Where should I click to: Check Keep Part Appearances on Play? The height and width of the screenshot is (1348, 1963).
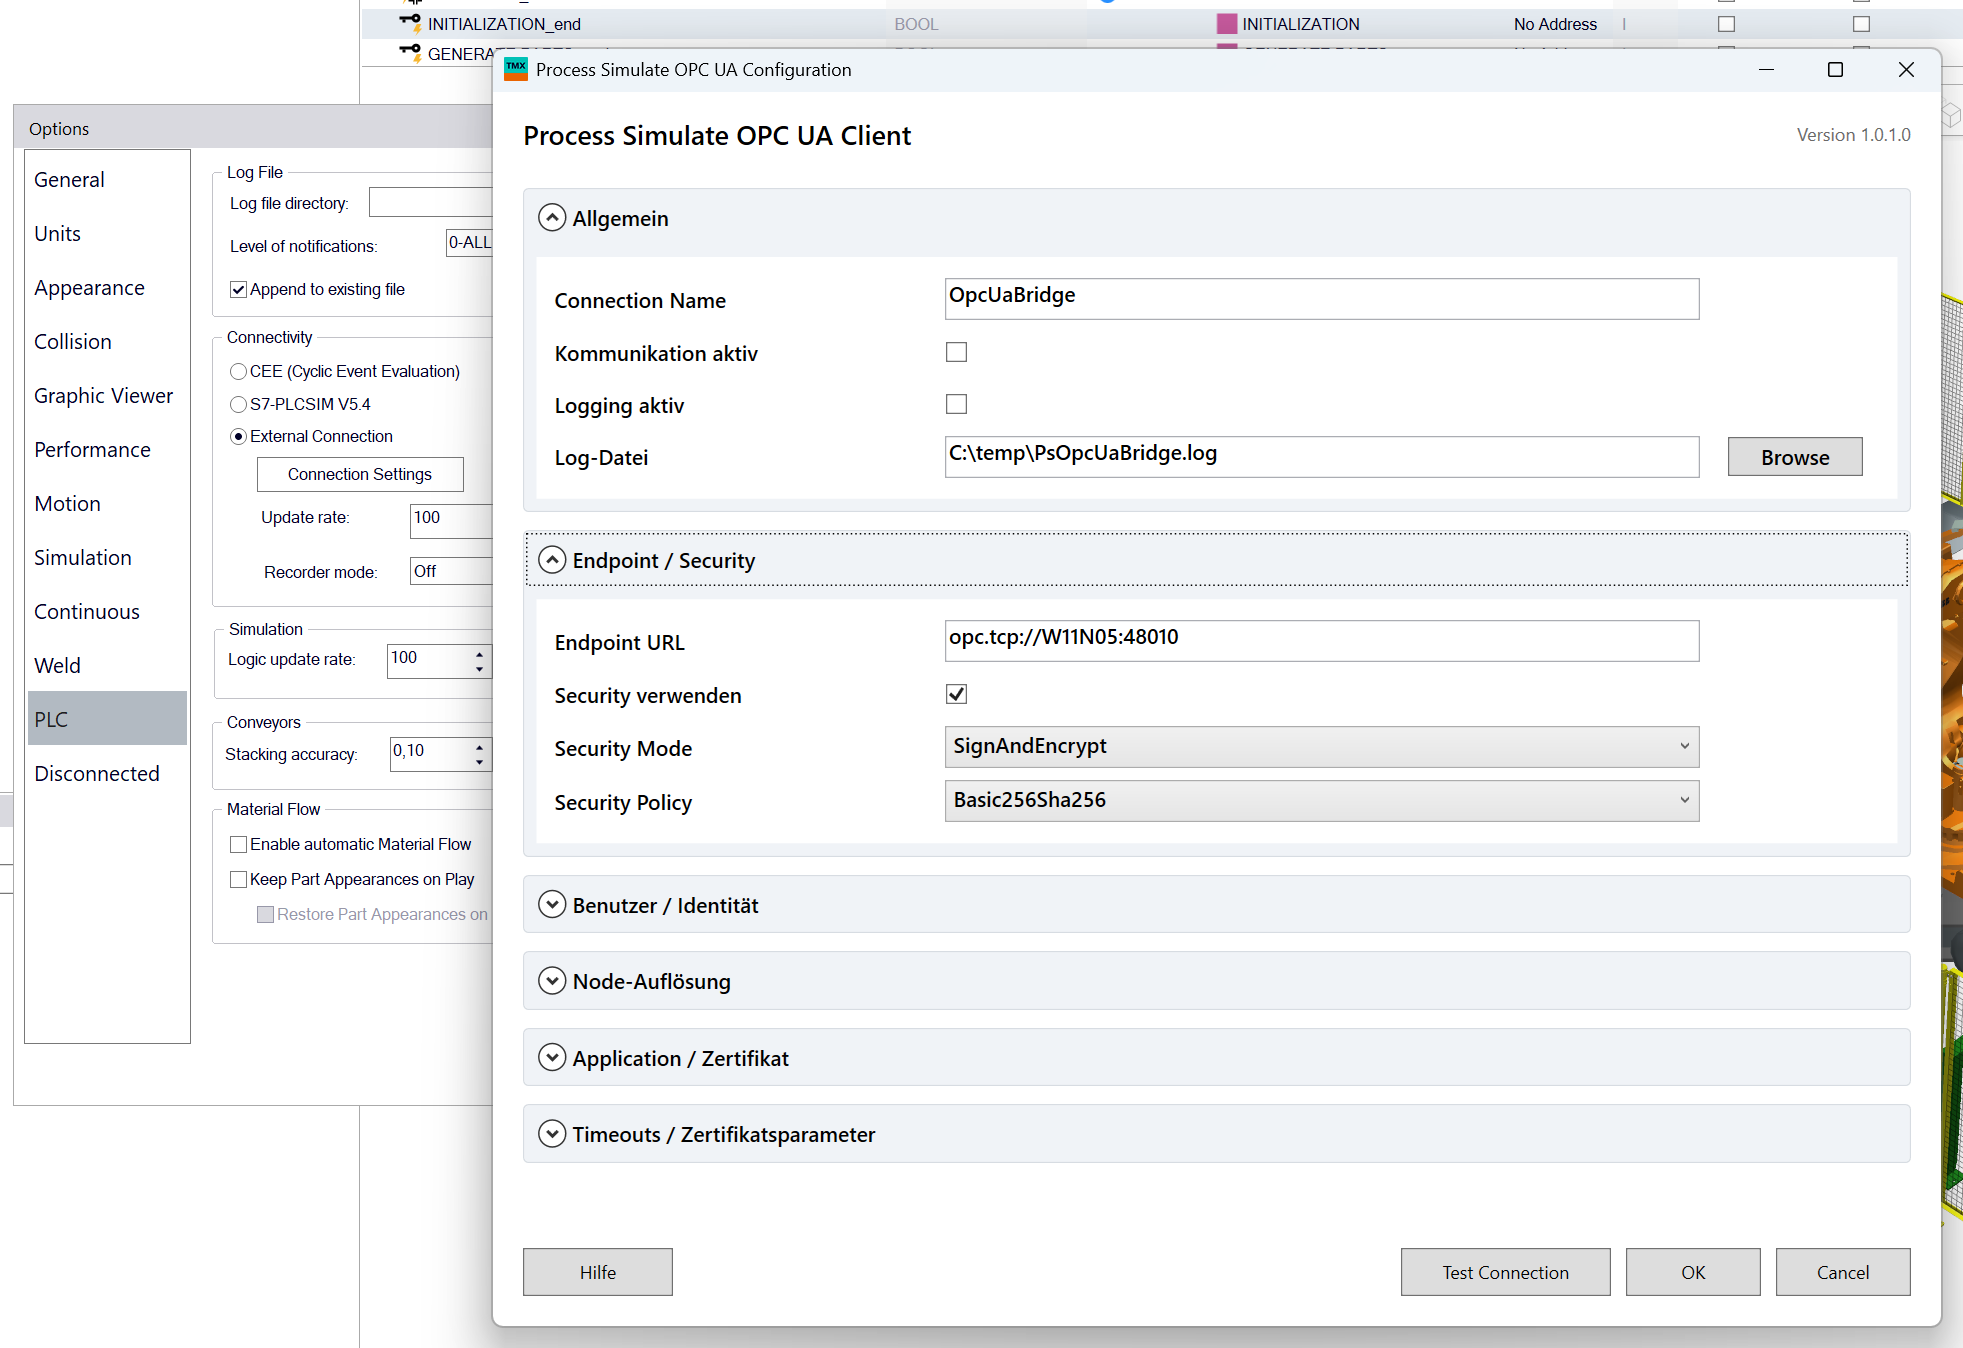238,880
